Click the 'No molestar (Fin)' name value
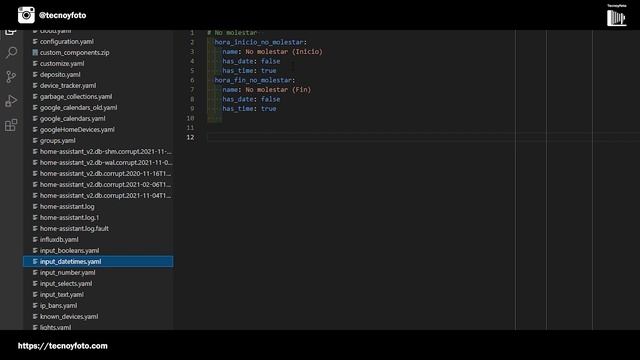This screenshot has height=360, width=640. coord(278,90)
